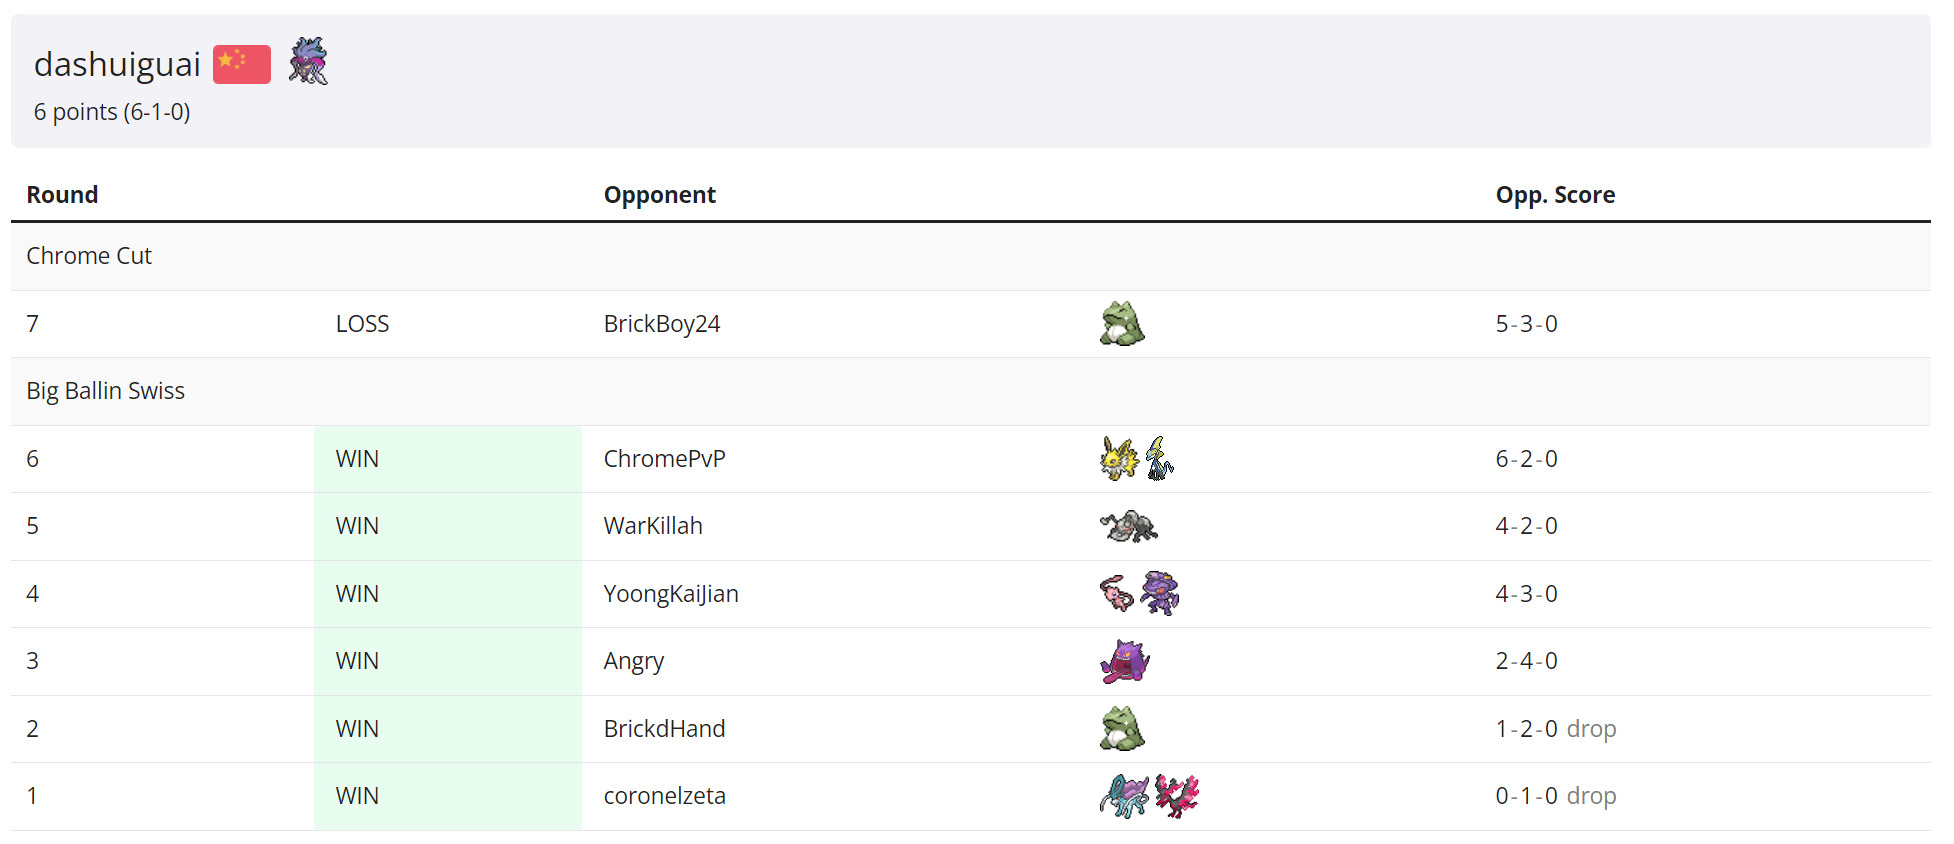Viewport: 1954px width, 844px height.
Task: Click the Round column header
Action: point(62,195)
